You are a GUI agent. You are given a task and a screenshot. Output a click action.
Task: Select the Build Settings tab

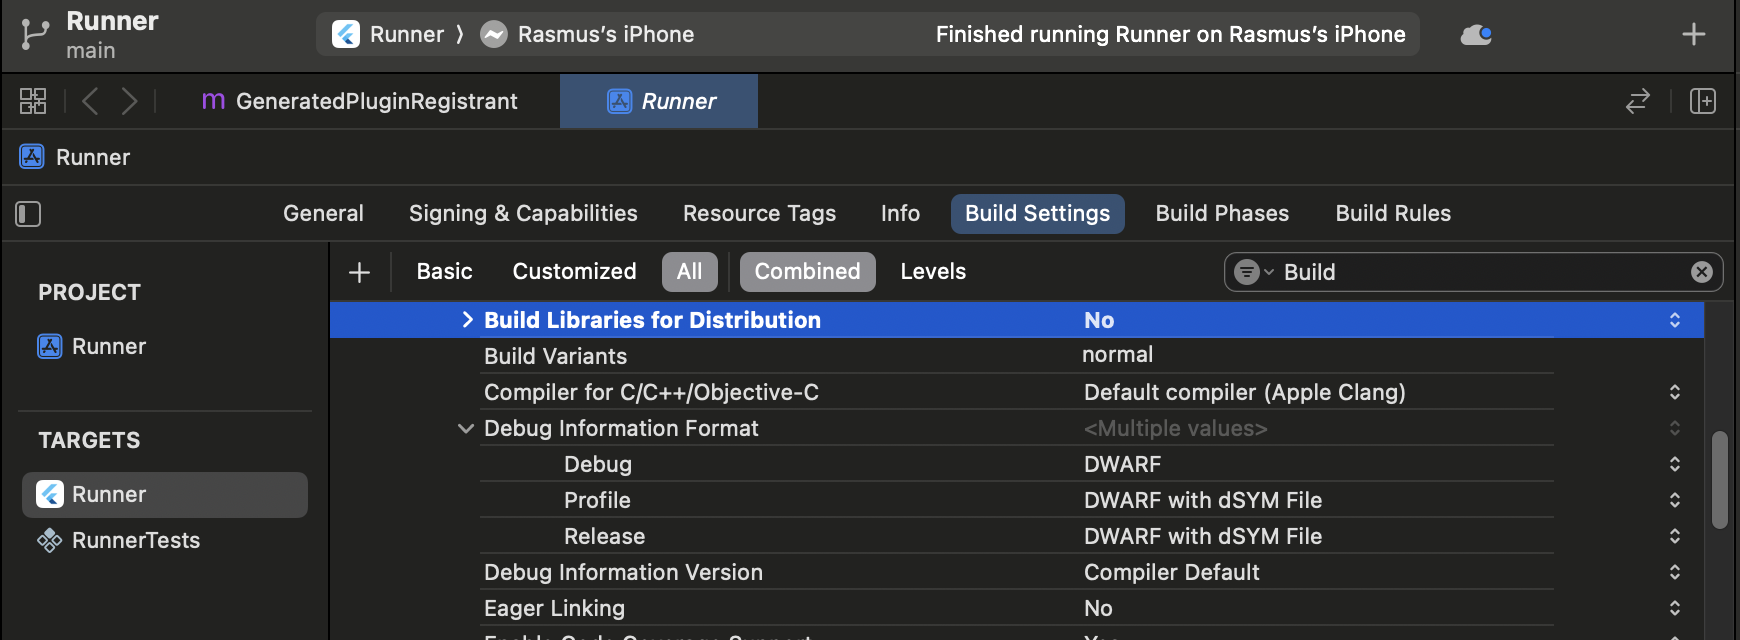[1037, 214]
